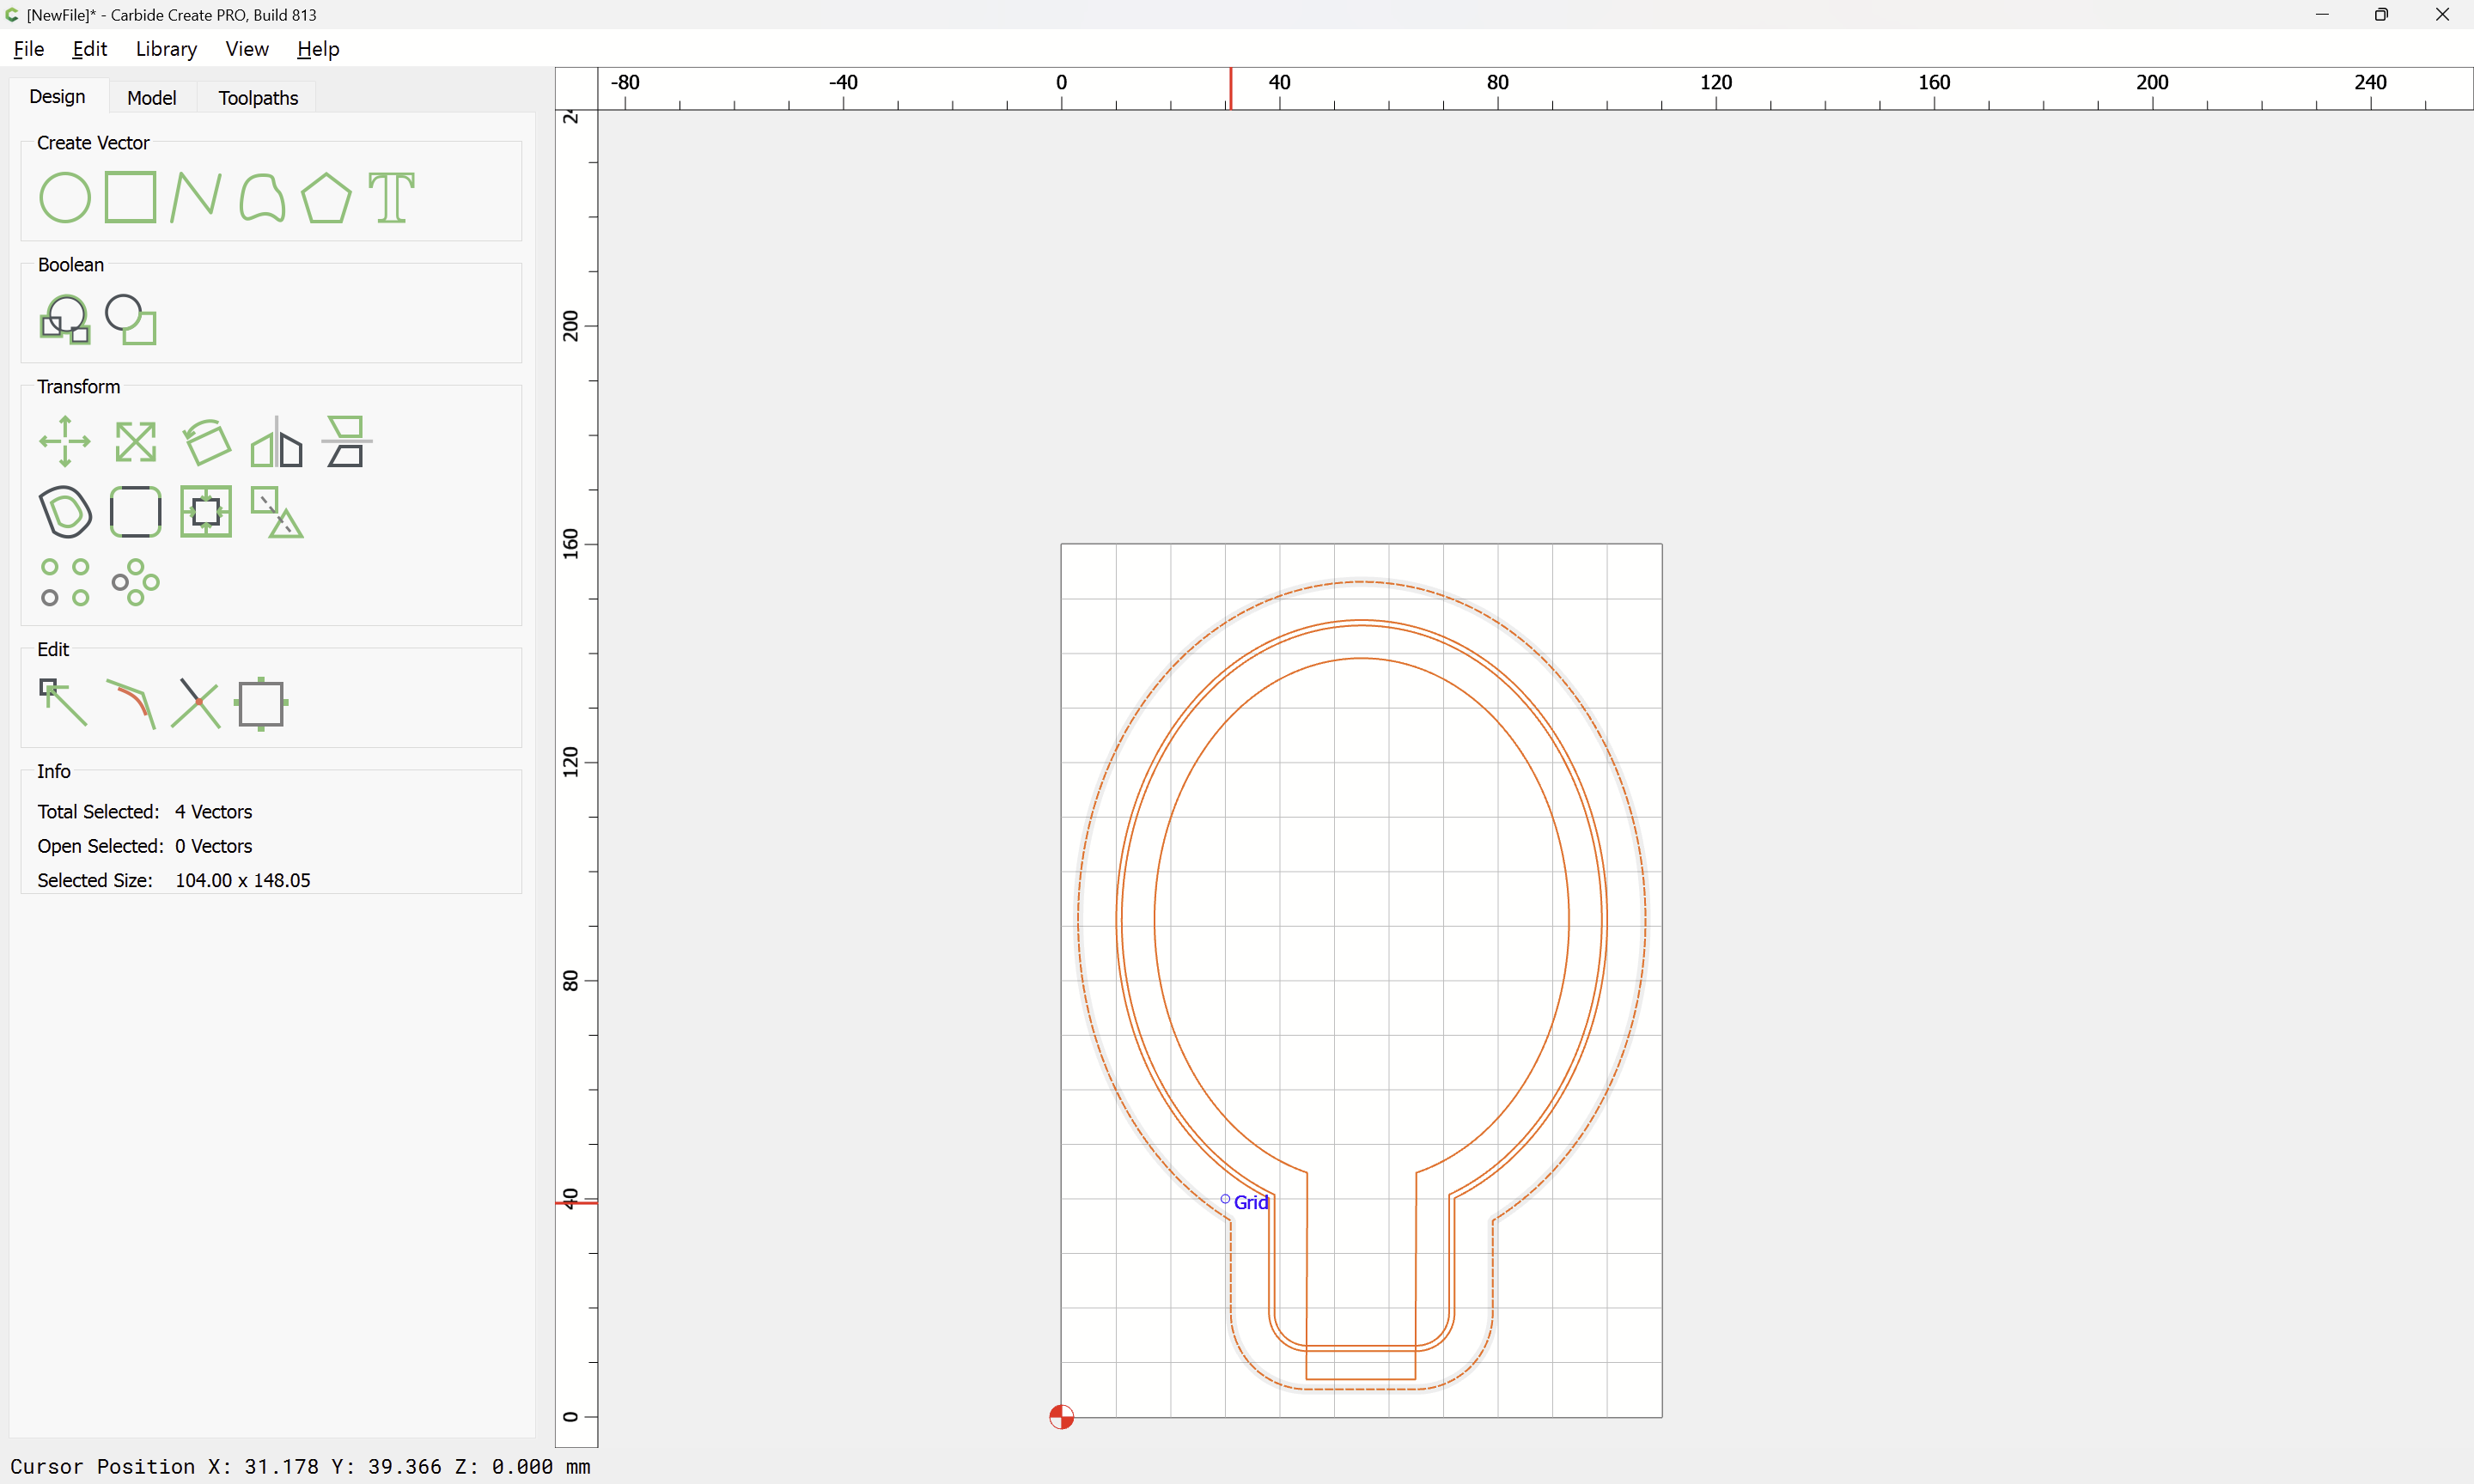Apply Boolean subtraction tool
The image size is (2474, 1484).
pyautogui.click(x=131, y=319)
